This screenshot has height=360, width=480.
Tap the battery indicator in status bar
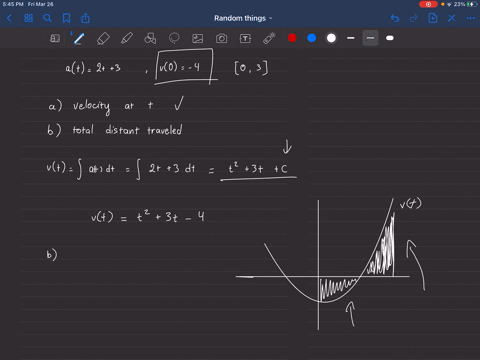[x=472, y=4]
